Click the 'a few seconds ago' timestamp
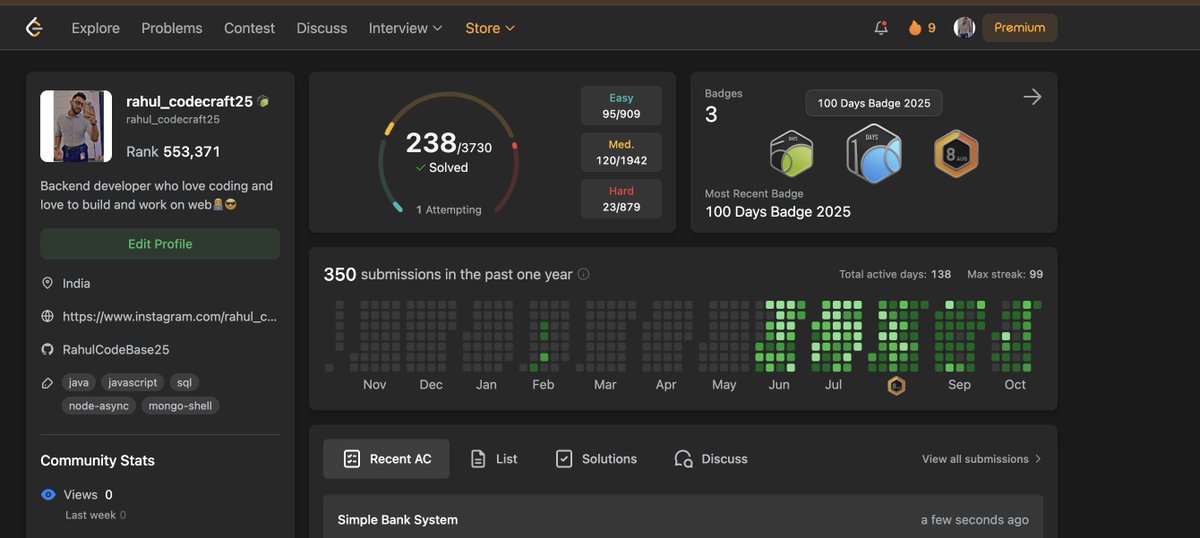 [x=975, y=520]
